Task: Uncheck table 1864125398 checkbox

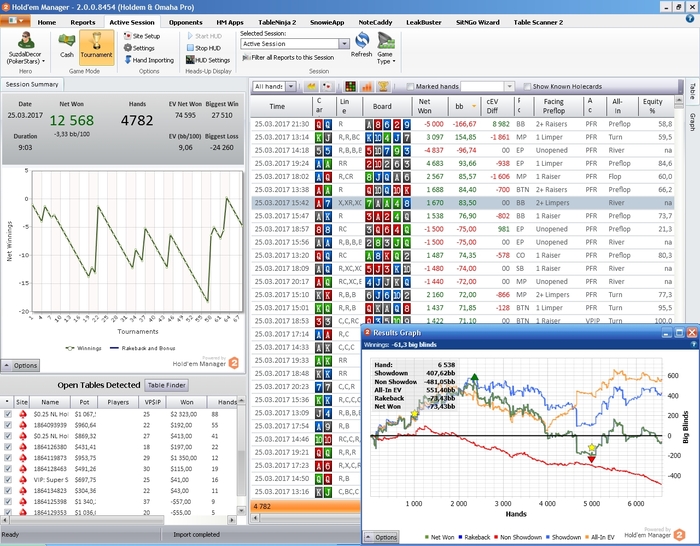Action: 8,501
